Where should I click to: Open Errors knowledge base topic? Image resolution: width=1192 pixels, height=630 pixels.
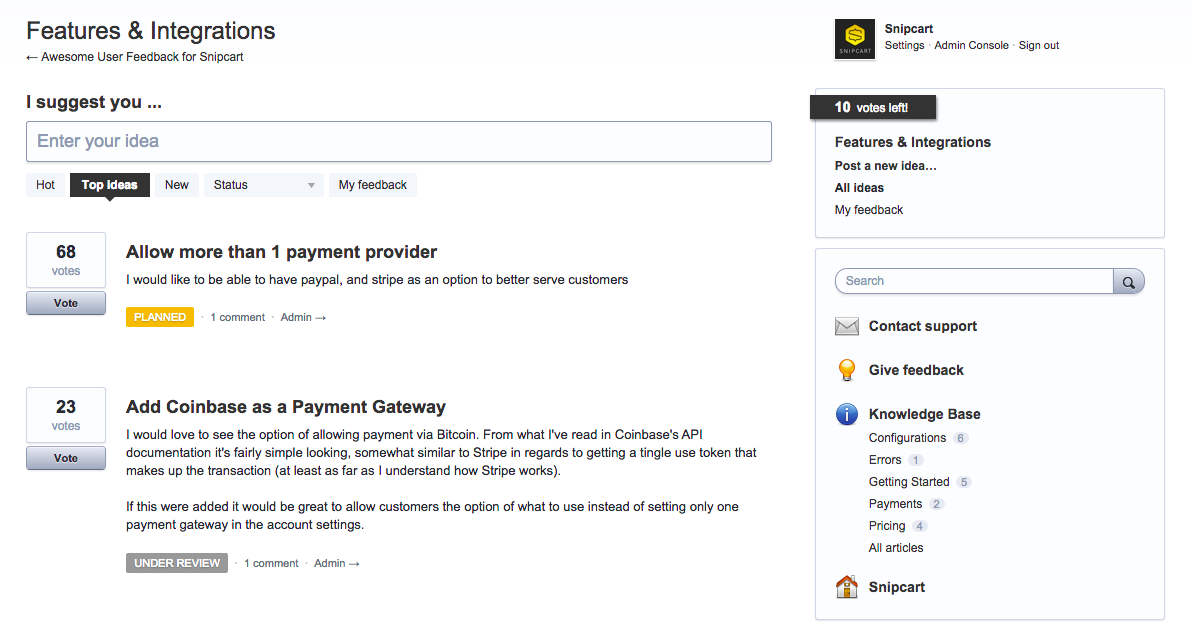[885, 460]
